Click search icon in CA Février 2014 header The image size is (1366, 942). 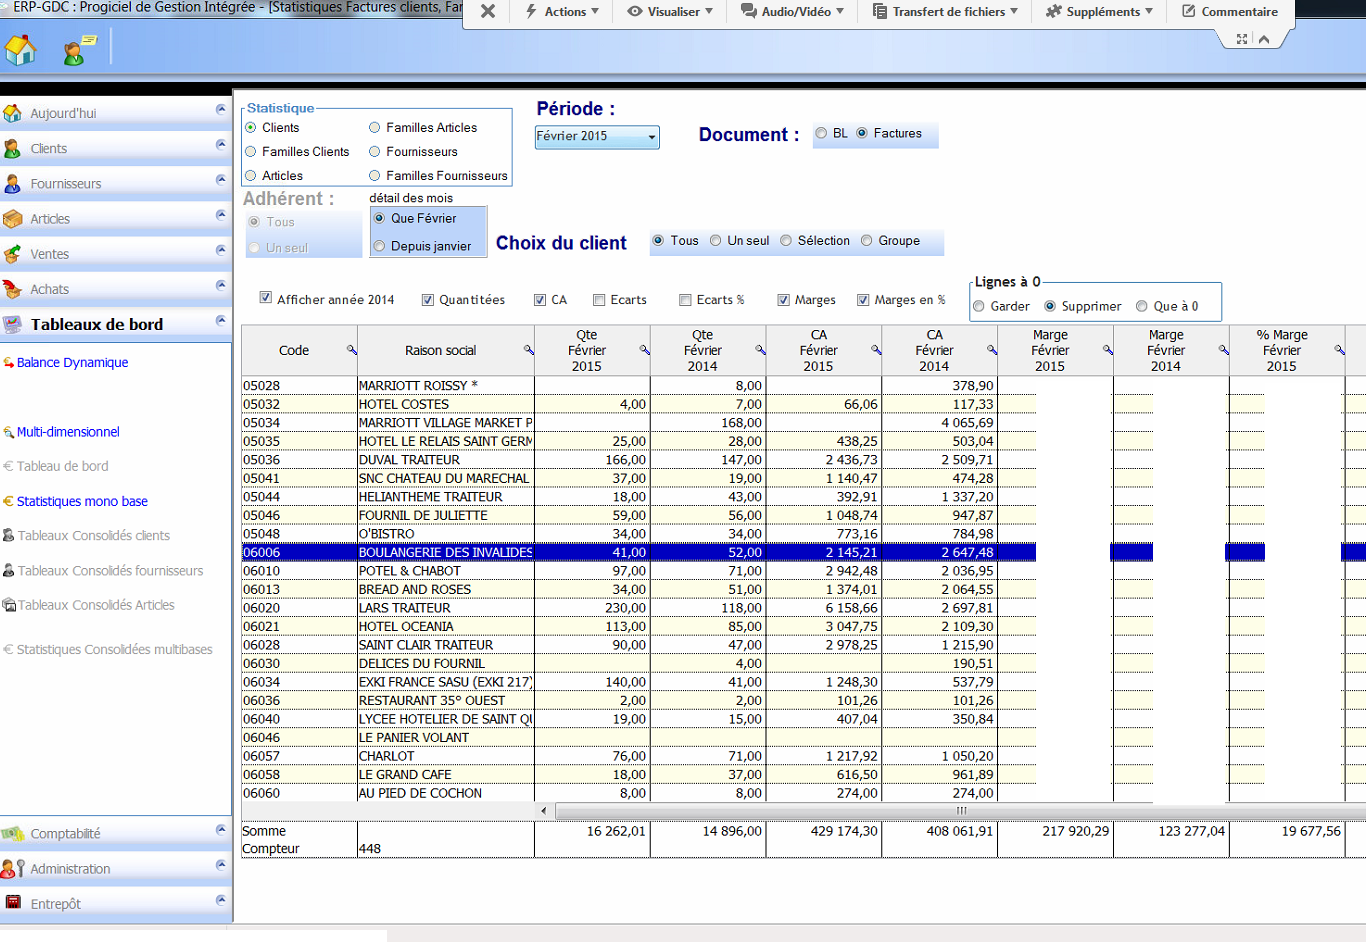click(x=992, y=349)
